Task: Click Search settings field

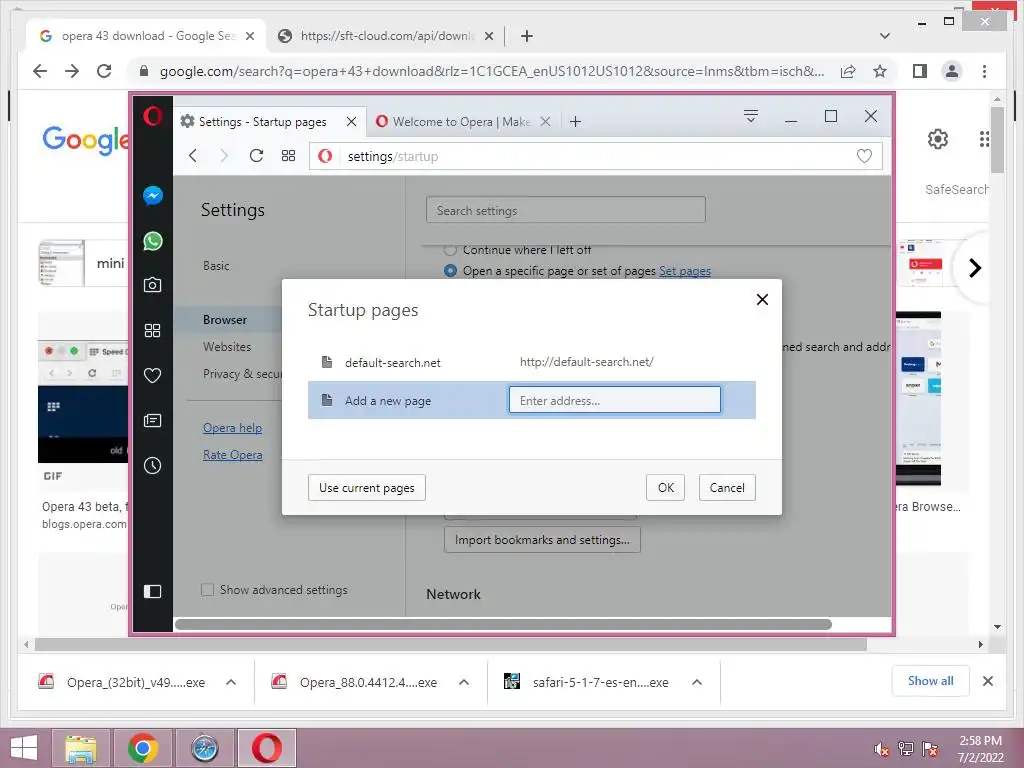Action: [566, 210]
